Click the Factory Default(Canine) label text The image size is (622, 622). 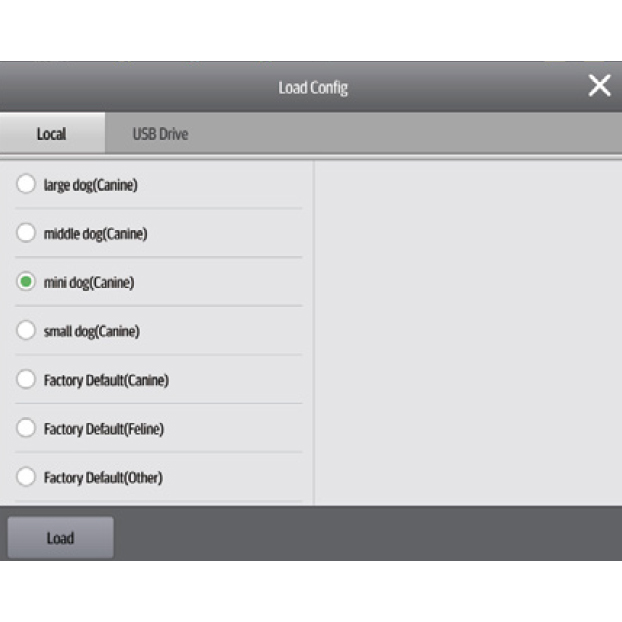coord(106,380)
